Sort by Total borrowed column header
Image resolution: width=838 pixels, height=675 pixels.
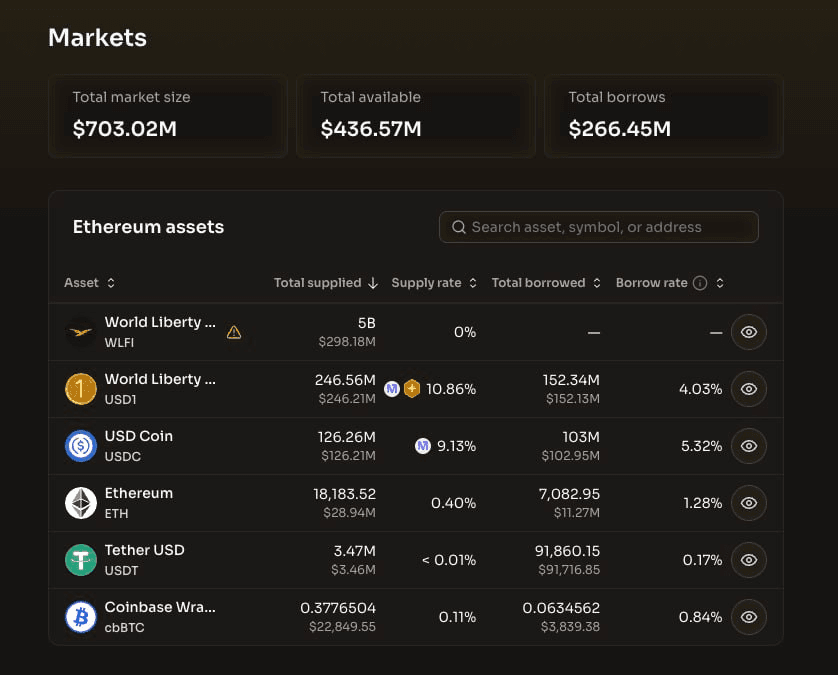546,283
